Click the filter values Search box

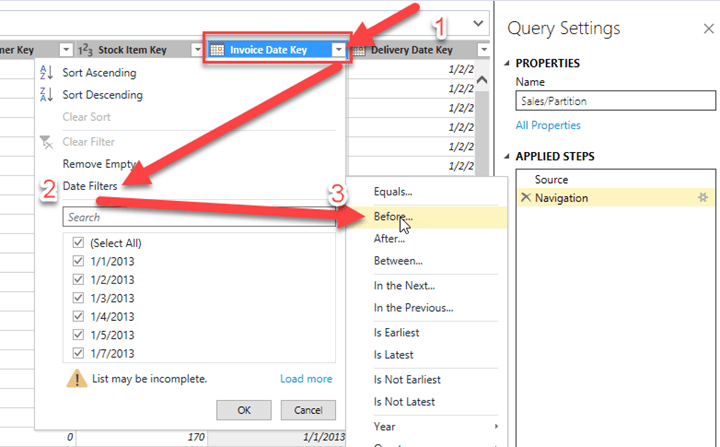pos(199,217)
